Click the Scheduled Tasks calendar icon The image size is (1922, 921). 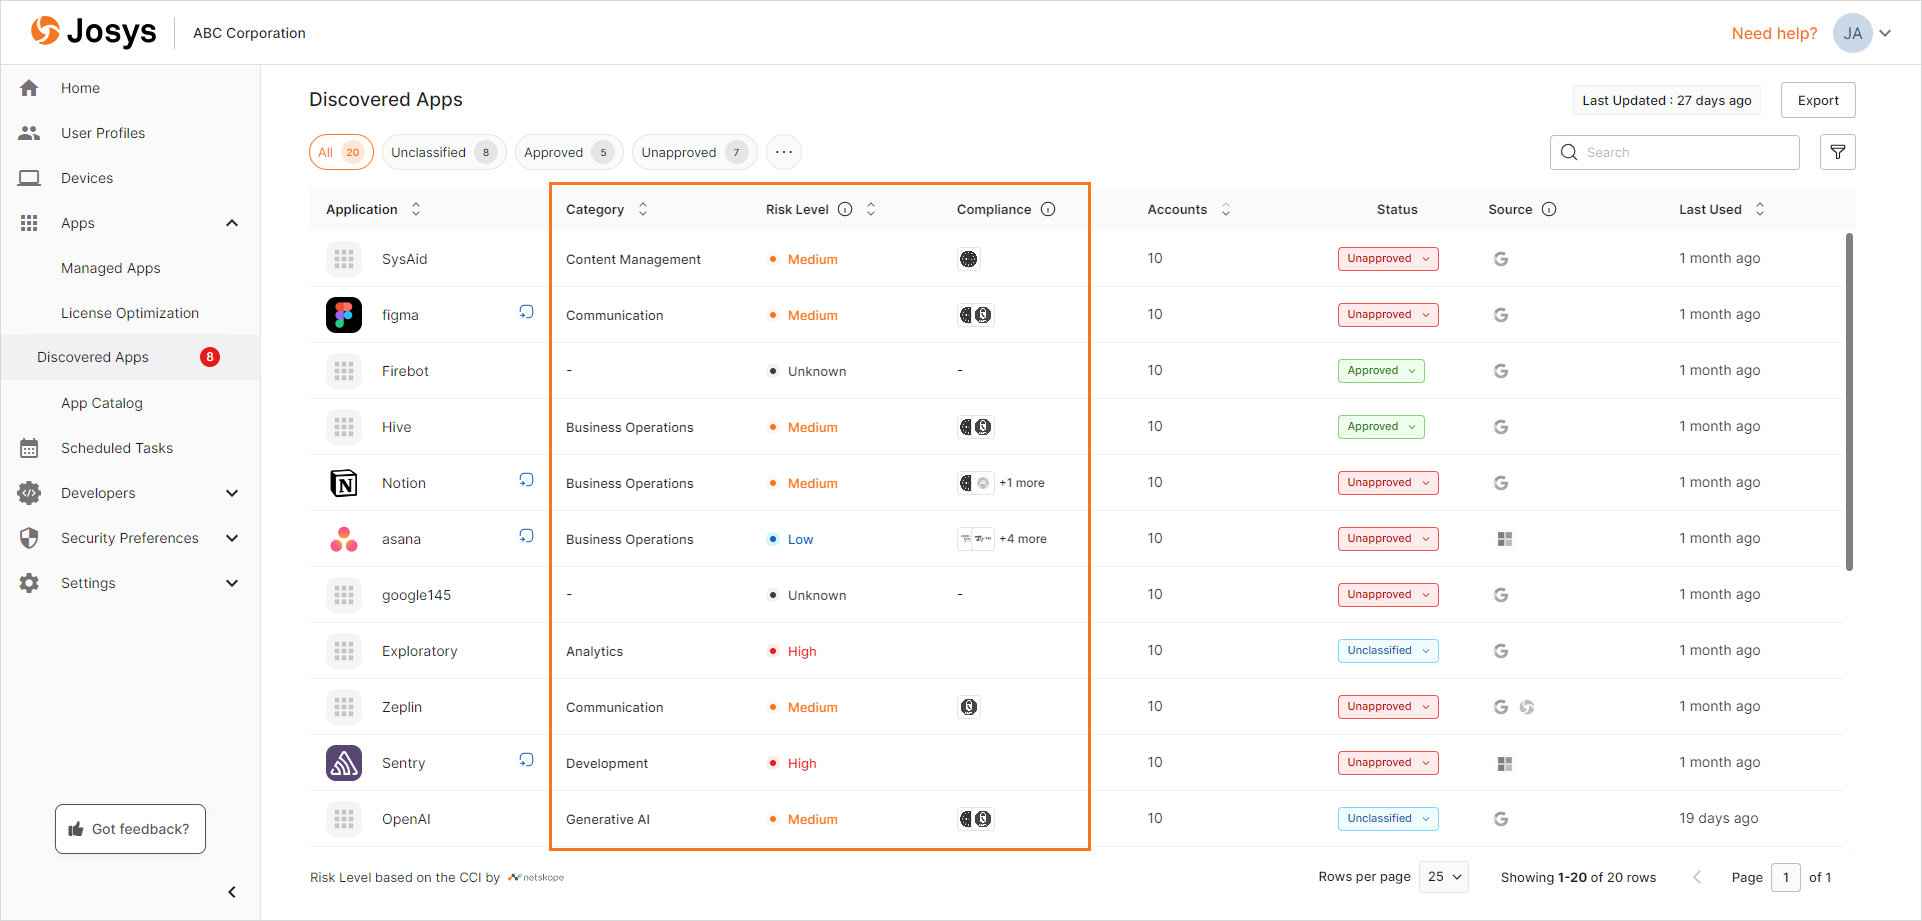click(29, 448)
